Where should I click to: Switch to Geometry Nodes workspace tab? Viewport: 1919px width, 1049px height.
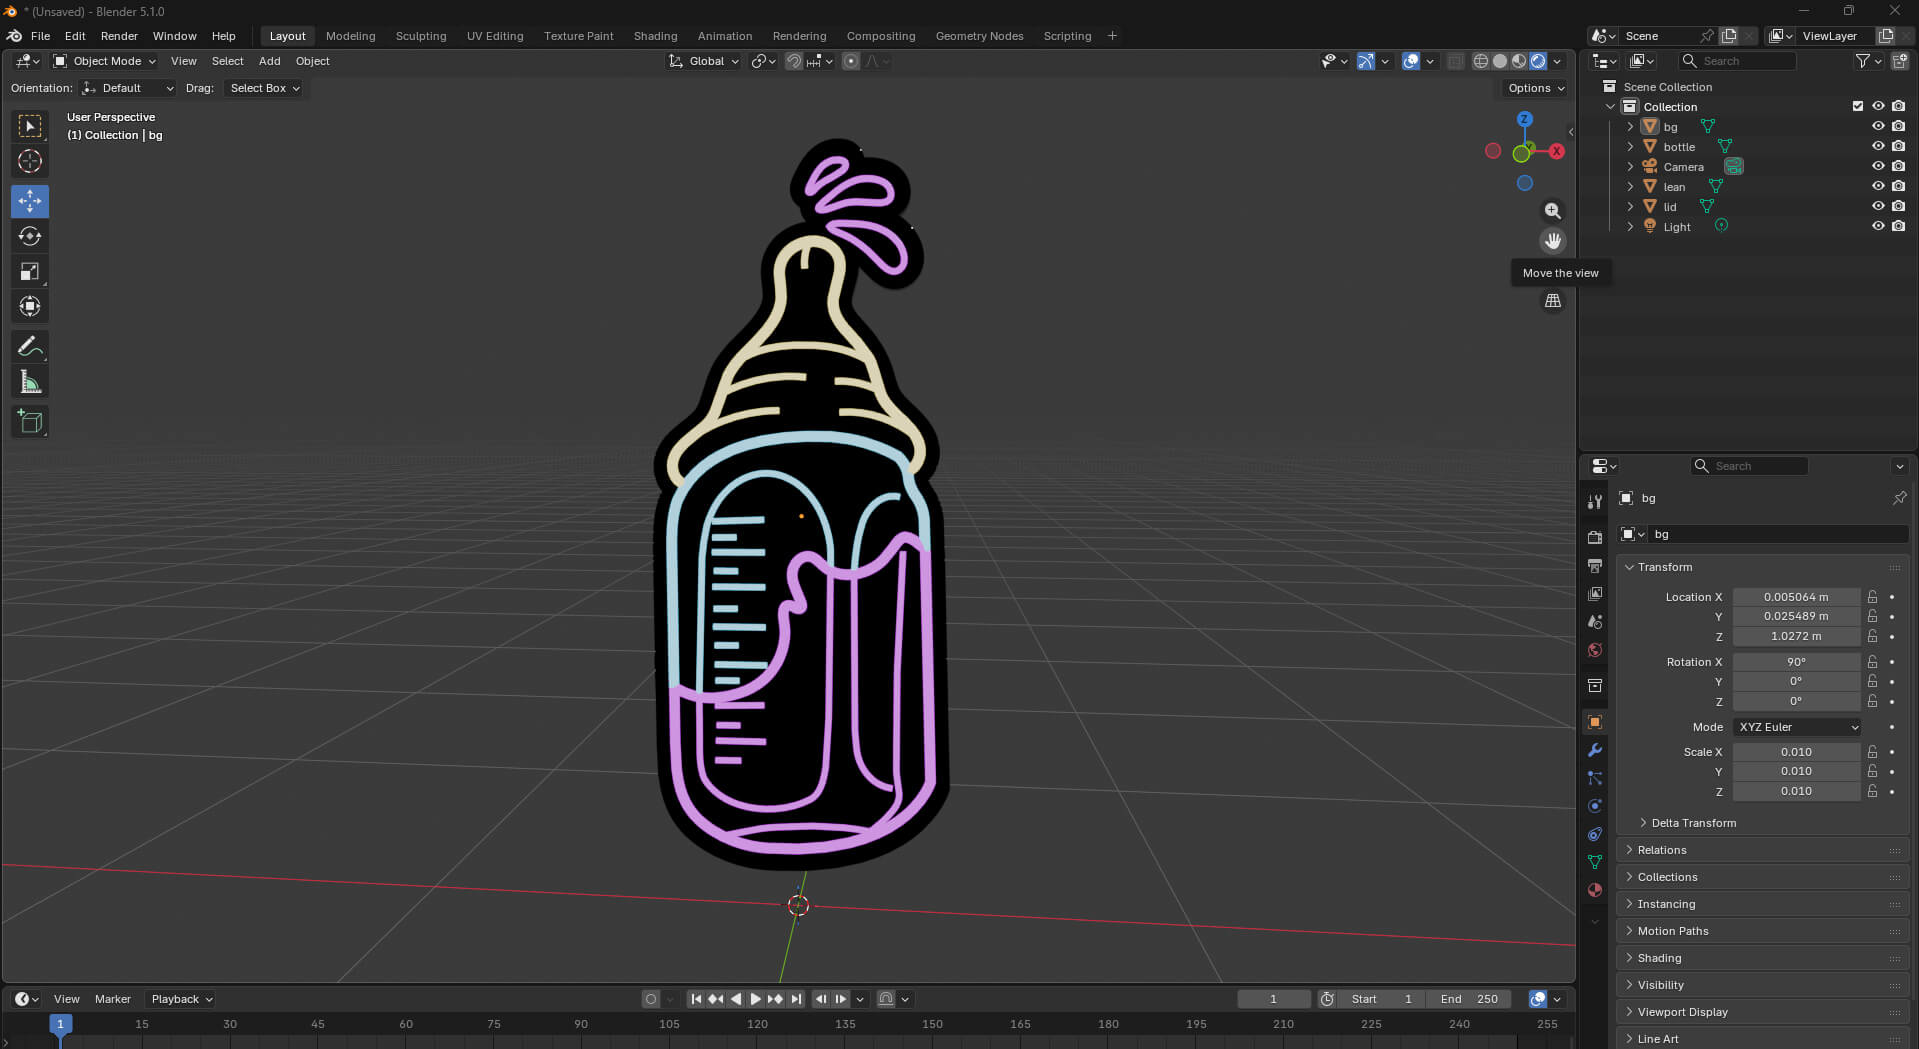point(979,36)
